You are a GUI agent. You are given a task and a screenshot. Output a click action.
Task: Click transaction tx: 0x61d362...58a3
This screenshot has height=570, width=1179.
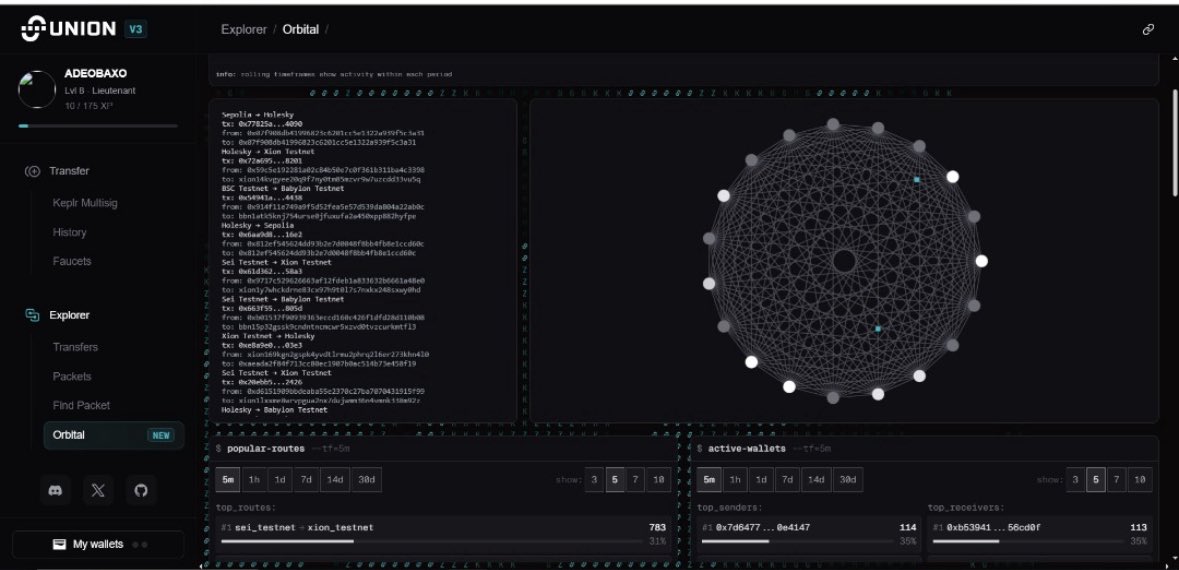262,271
